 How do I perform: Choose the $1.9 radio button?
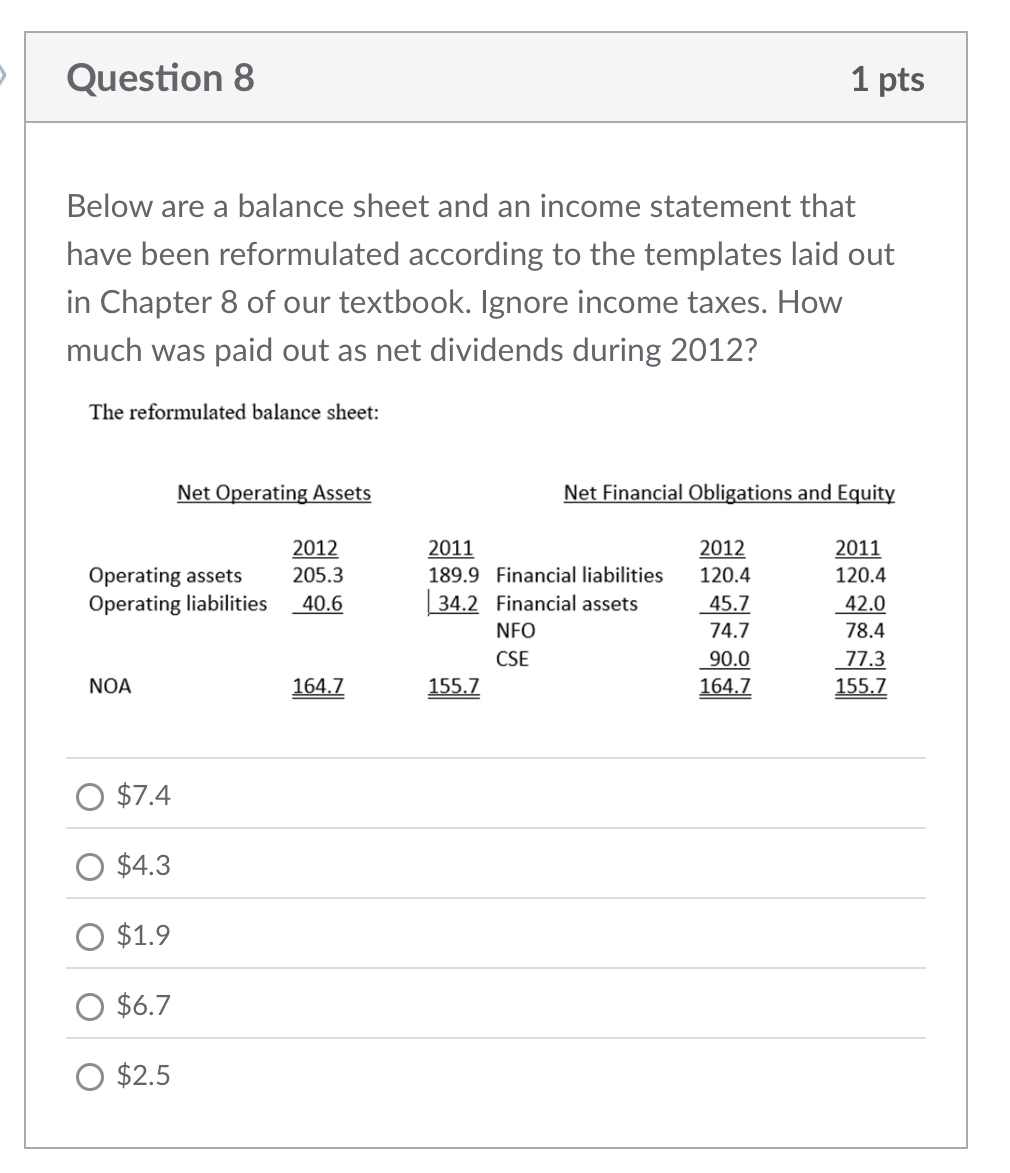[x=89, y=937]
